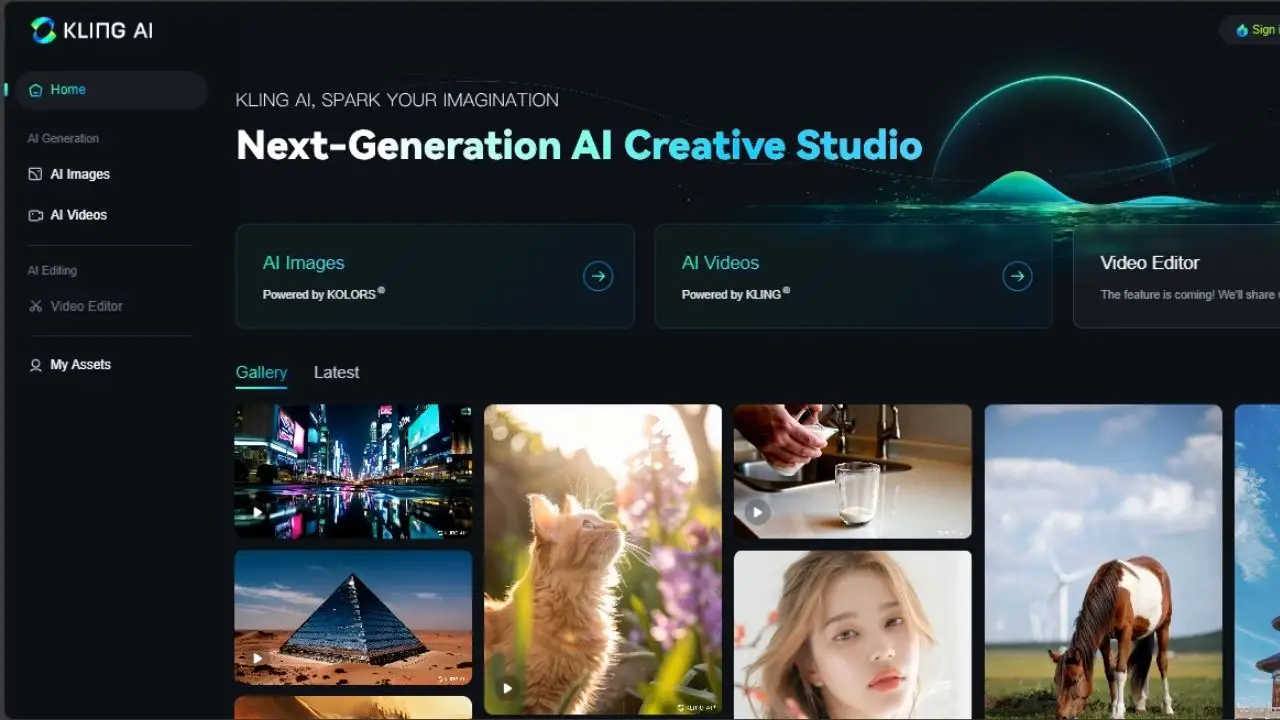Click the AI Videos camera icon
1280x720 pixels.
36,215
